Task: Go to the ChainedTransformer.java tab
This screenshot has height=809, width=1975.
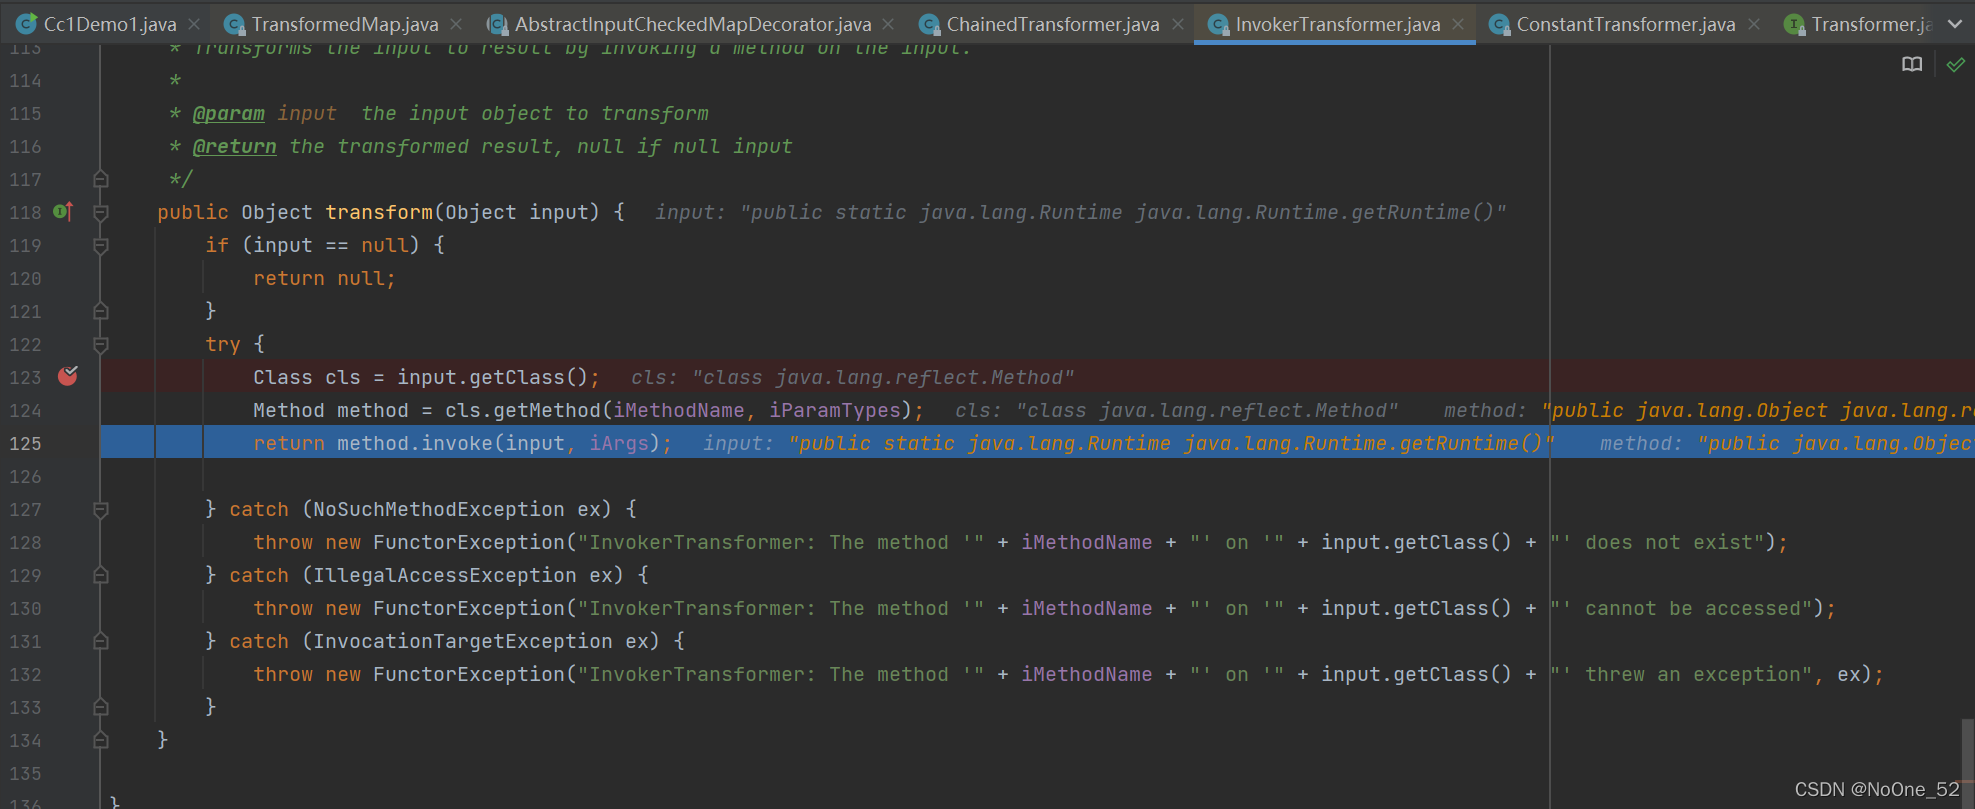Action: (1053, 23)
